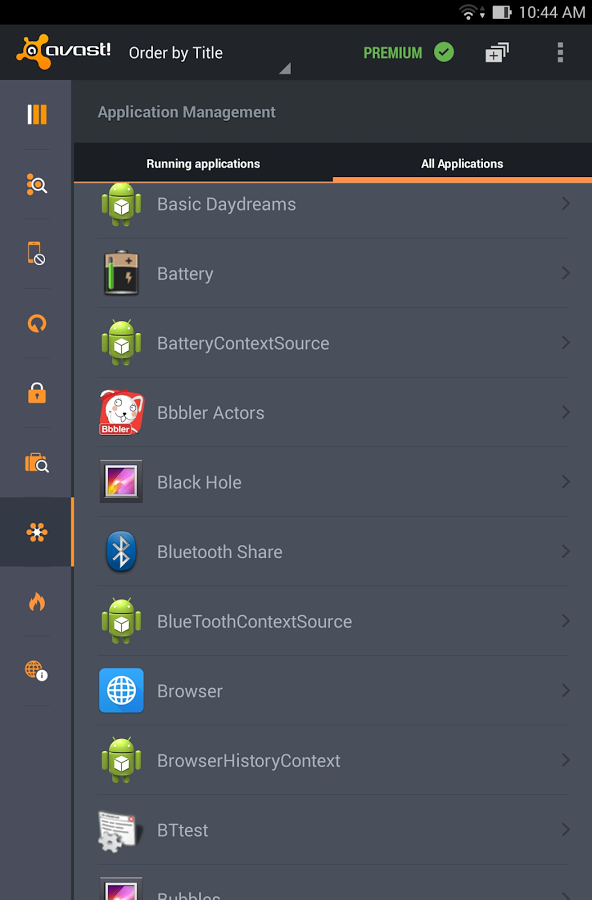Viewport: 592px width, 900px height.
Task: Tap the Bbbler Actors app thumbnail
Action: 121,412
